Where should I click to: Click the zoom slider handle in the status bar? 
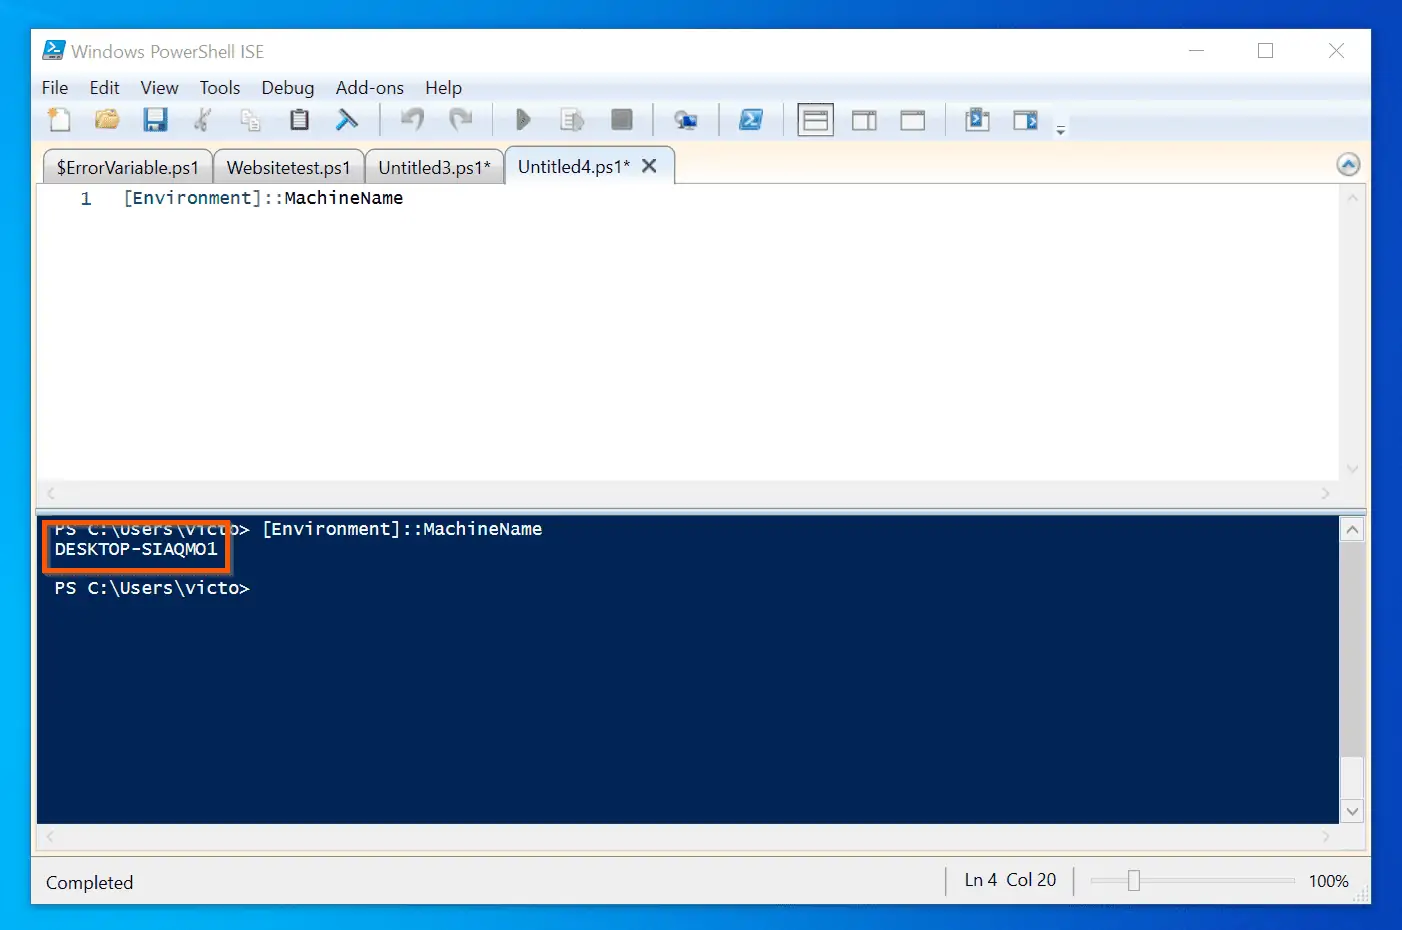pos(1133,880)
